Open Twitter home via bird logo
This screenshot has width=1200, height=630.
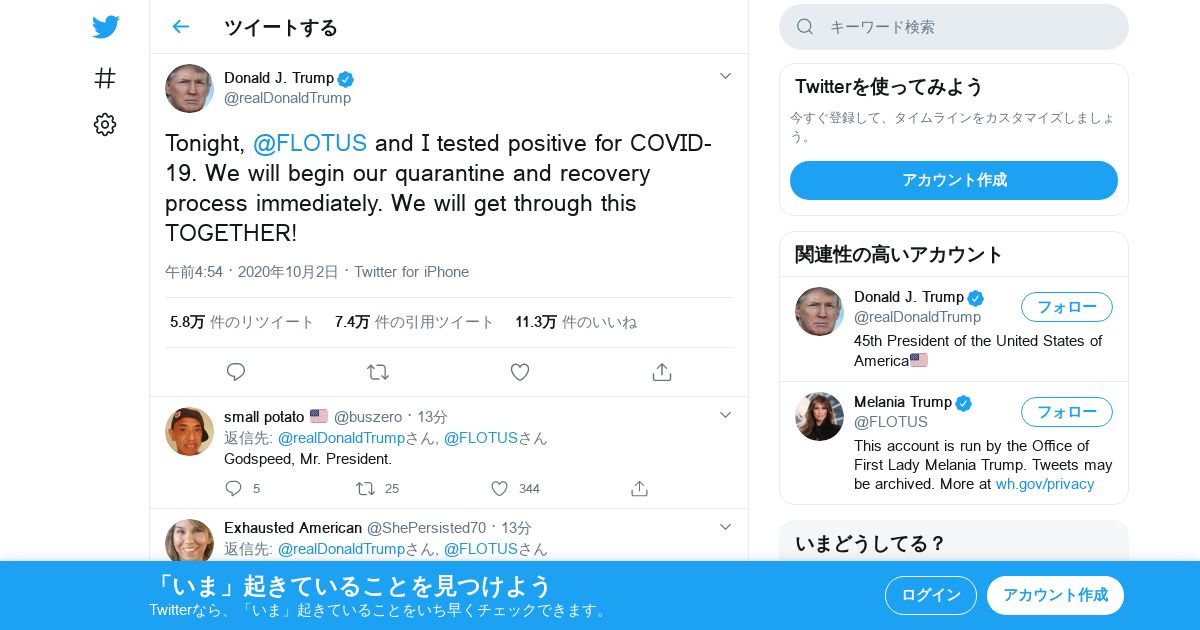pos(105,27)
